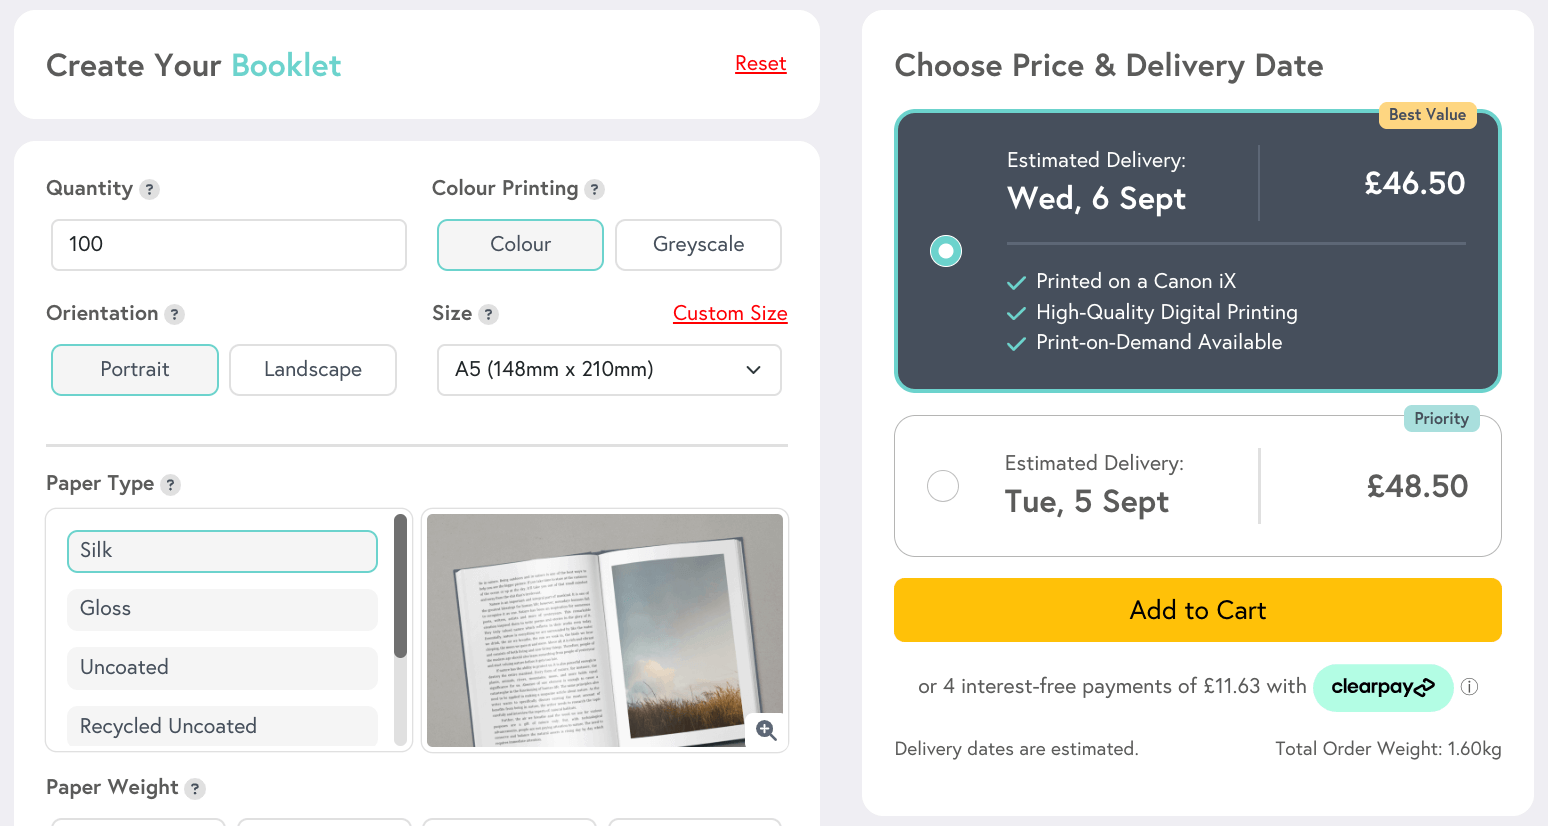Zoom the paper preview with magnifier icon
1548x826 pixels.
(766, 730)
